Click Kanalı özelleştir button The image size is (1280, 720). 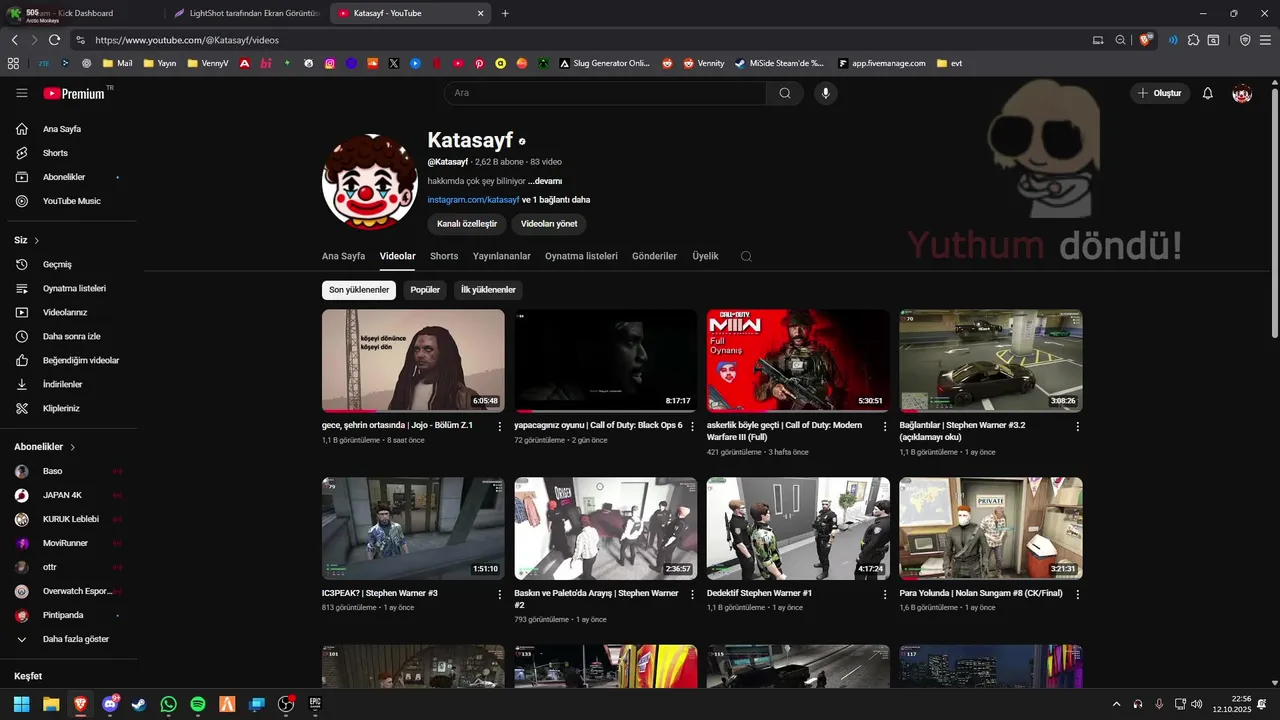coord(467,224)
